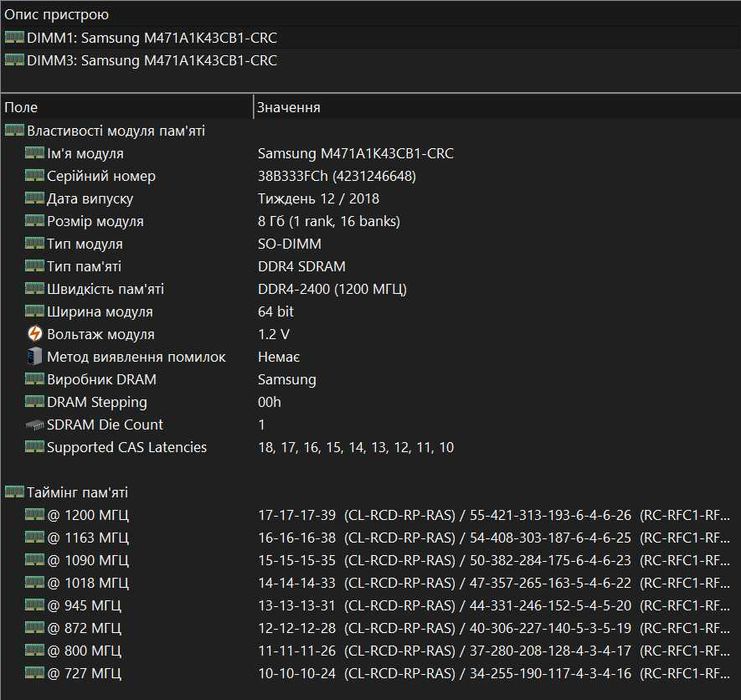Click the lightning icon beside Вольтаж модуля
This screenshot has width=741, height=700.
(x=34, y=334)
